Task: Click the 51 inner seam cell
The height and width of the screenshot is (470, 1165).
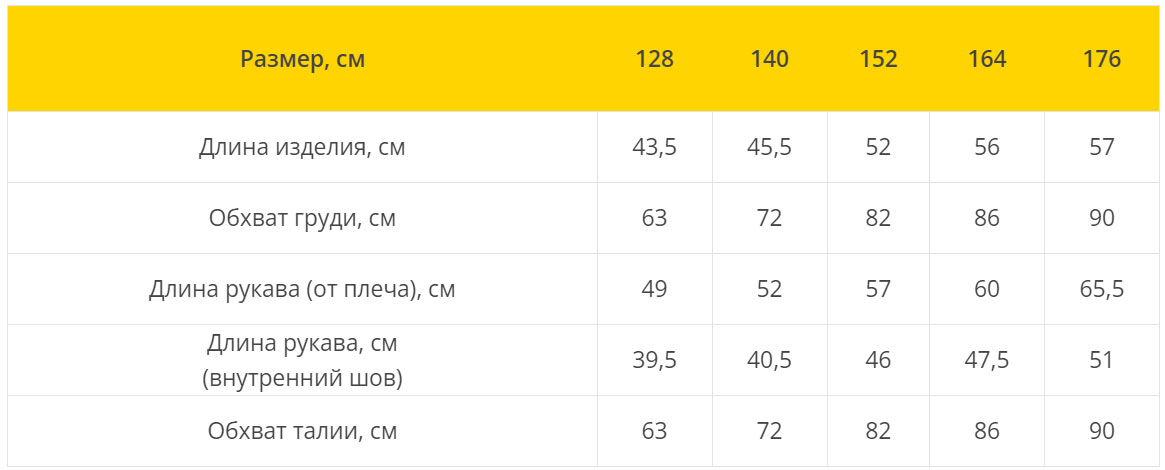Action: [1102, 360]
